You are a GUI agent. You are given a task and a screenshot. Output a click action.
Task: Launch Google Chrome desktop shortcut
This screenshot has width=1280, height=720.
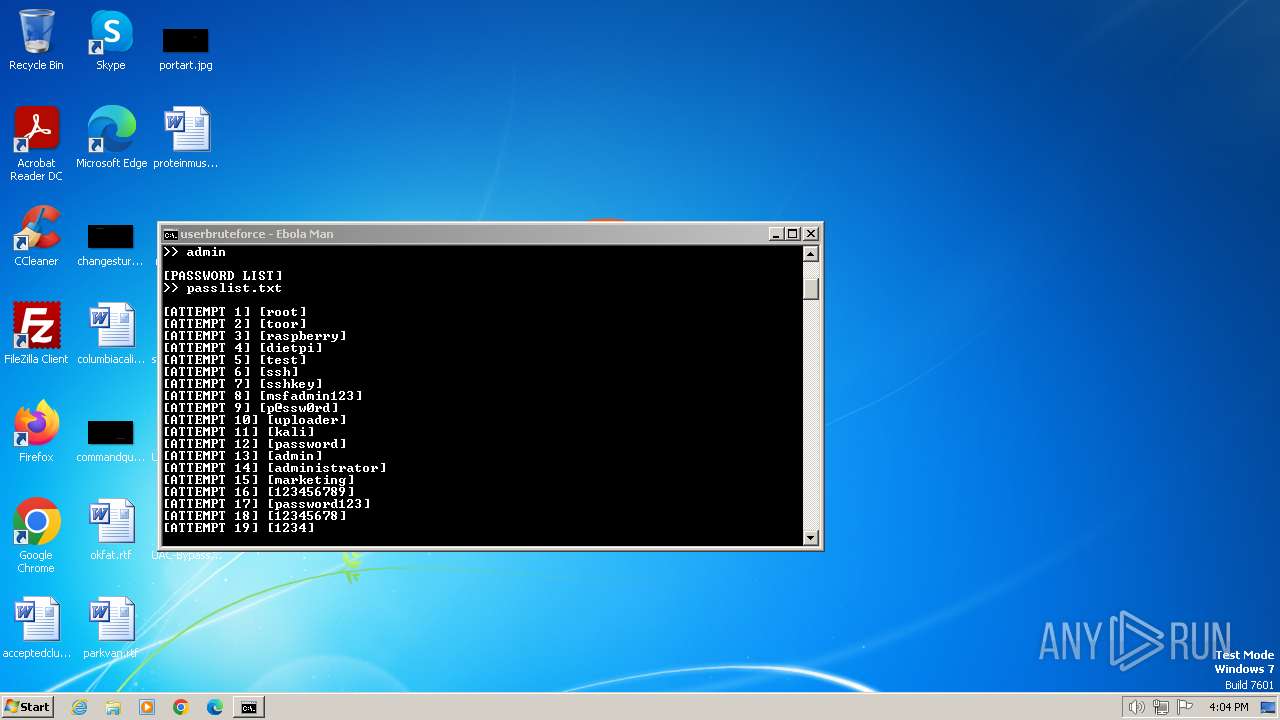click(x=36, y=536)
